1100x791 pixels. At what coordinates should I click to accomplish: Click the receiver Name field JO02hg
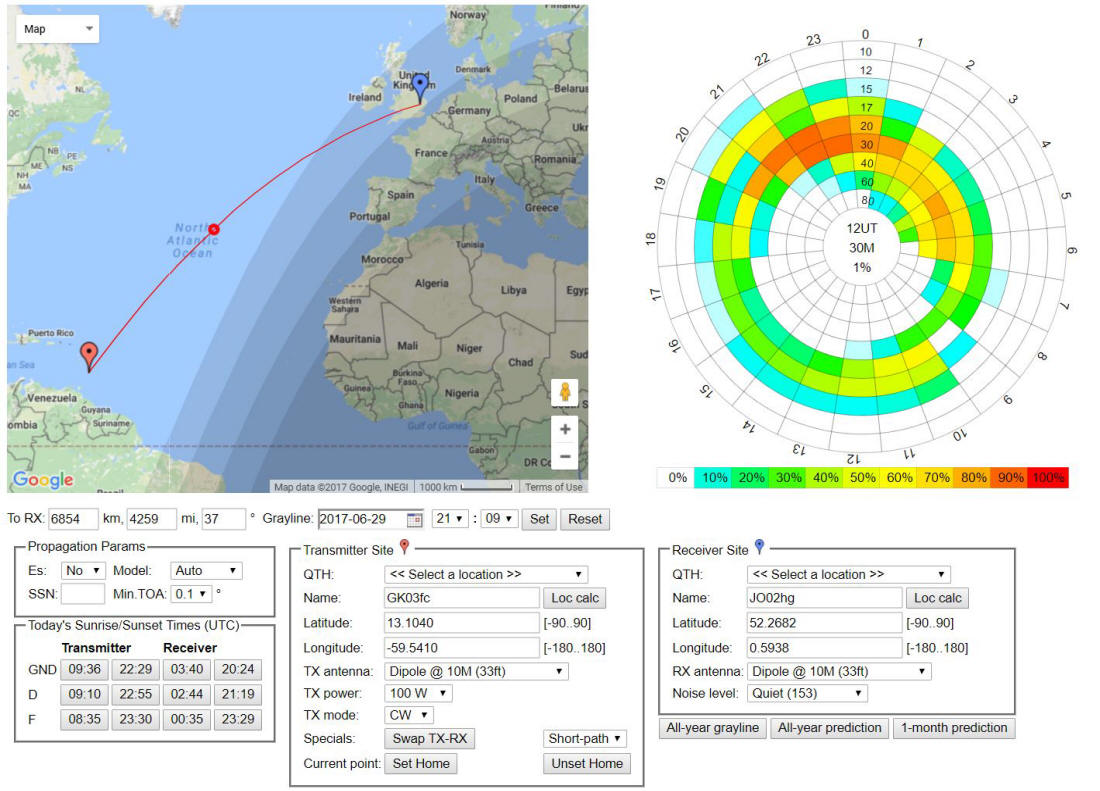(x=824, y=598)
